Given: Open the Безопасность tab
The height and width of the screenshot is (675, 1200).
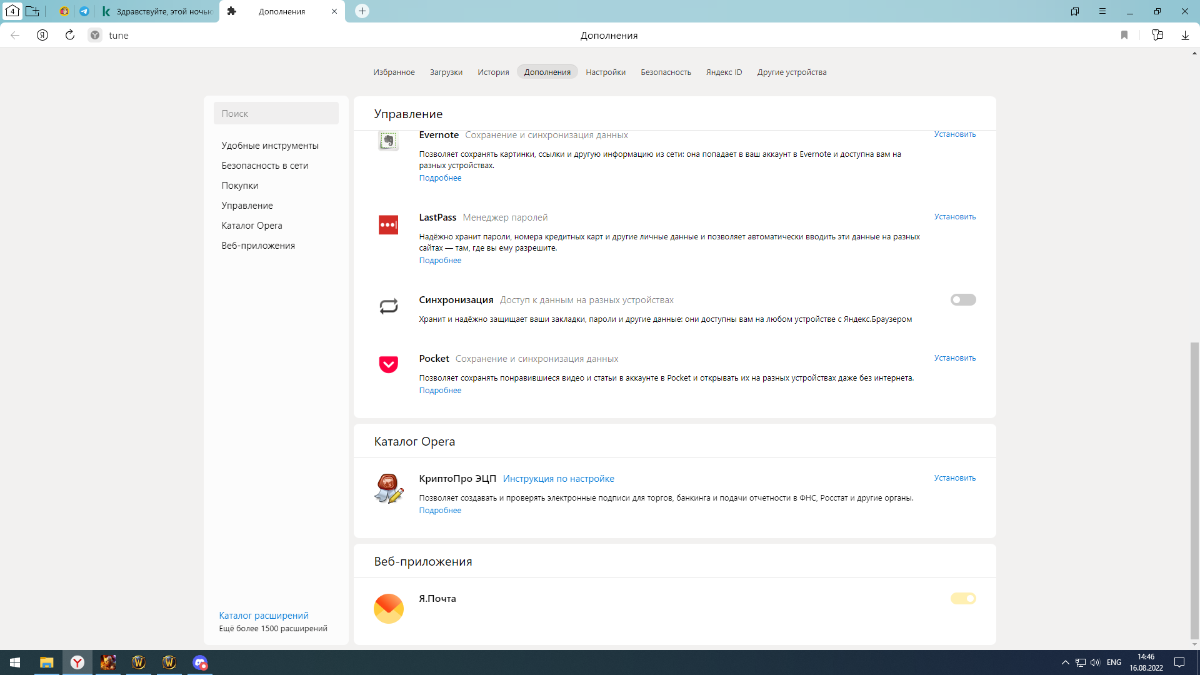Looking at the screenshot, I should (x=666, y=72).
